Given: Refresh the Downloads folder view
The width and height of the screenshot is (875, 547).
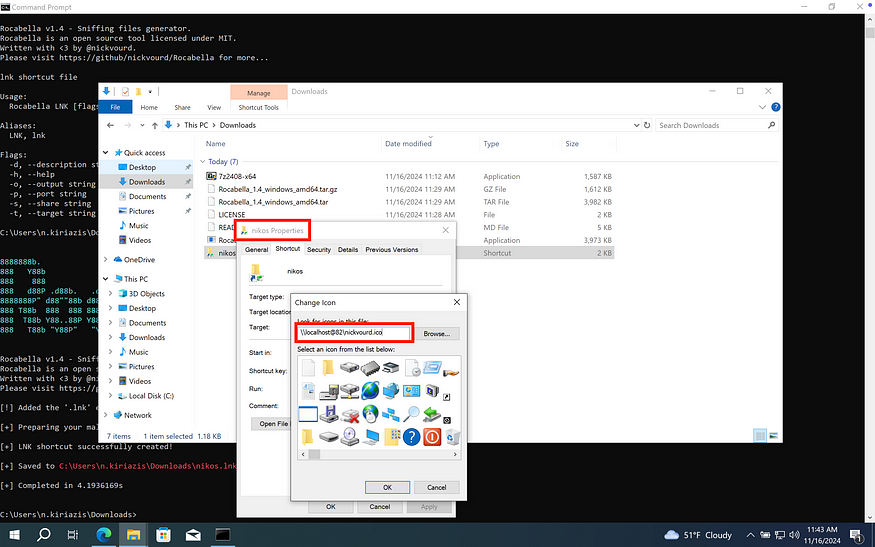Looking at the screenshot, I should [x=647, y=125].
